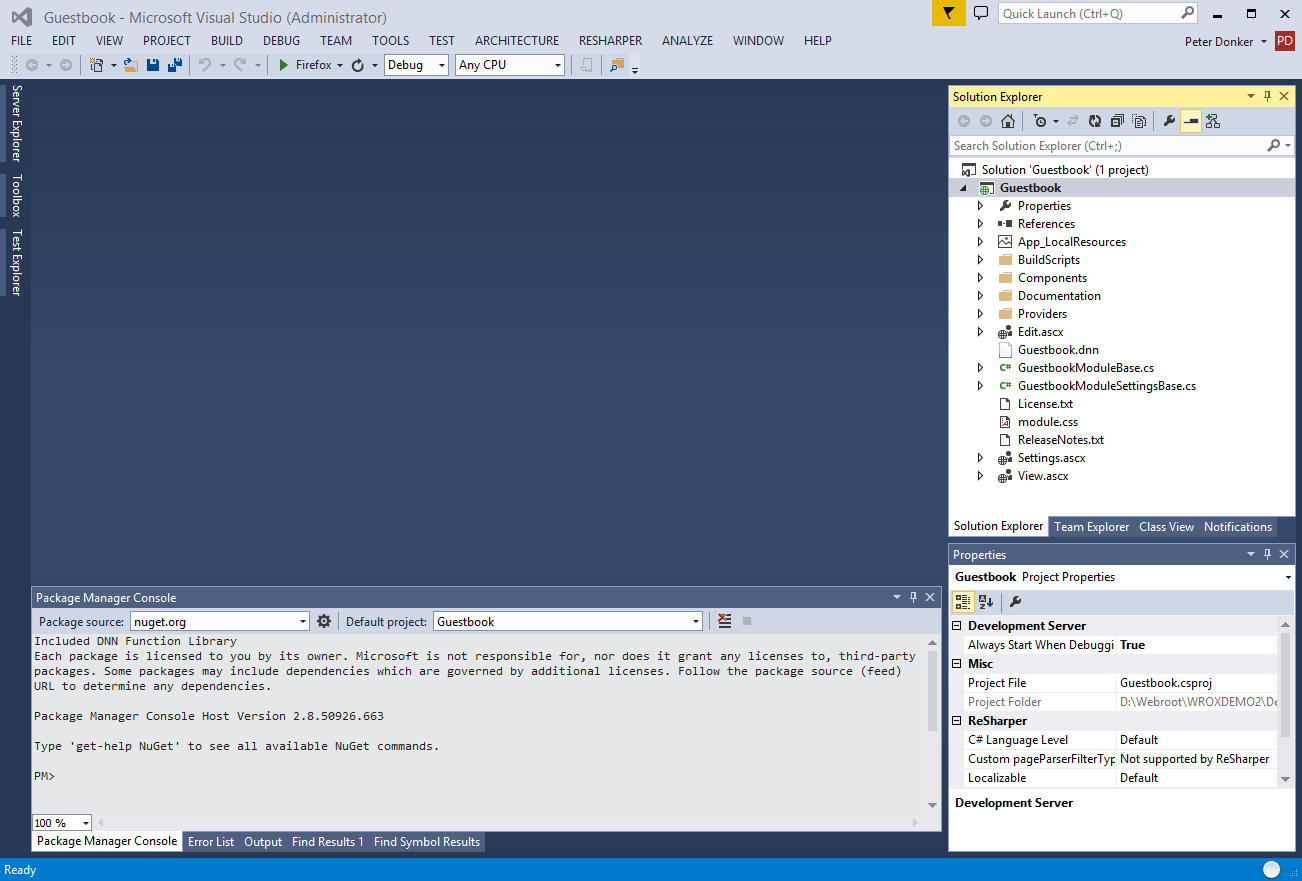
Task: Toggle auto-hide pin on Package Manager Console
Action: (x=913, y=597)
